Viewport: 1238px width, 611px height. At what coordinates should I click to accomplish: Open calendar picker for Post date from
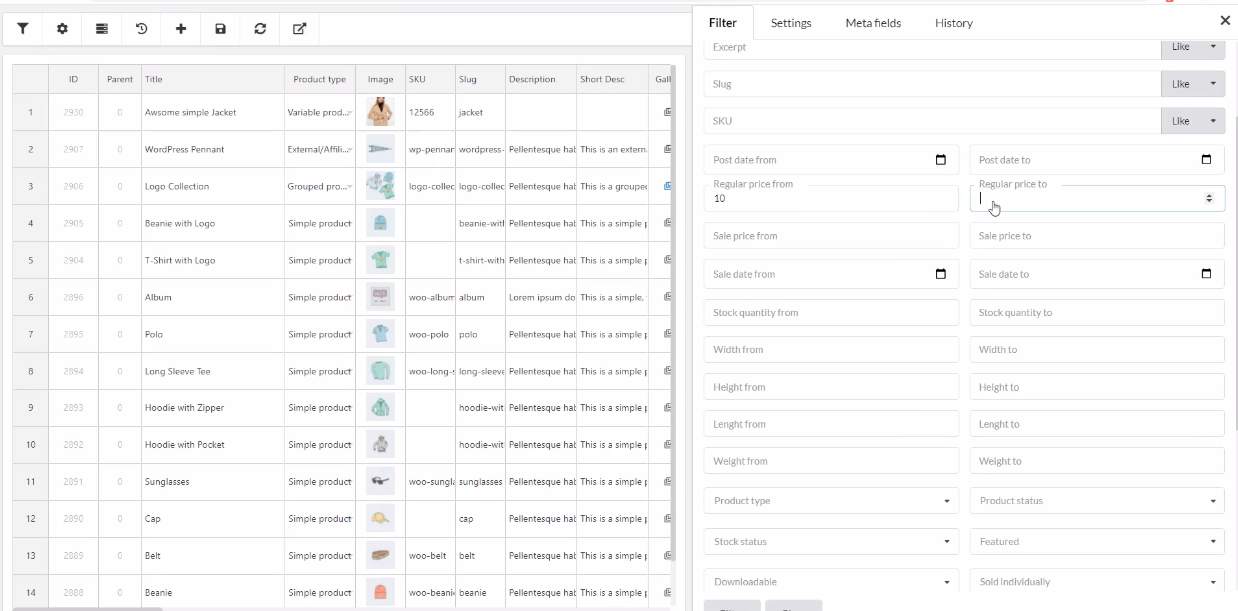(940, 160)
